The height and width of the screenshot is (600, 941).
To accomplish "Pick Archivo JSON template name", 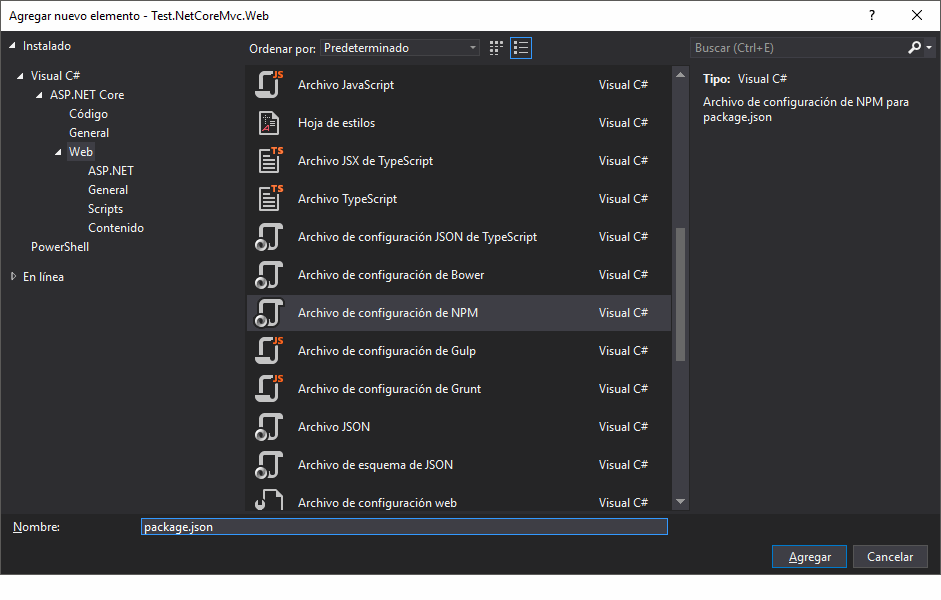I will click(334, 427).
